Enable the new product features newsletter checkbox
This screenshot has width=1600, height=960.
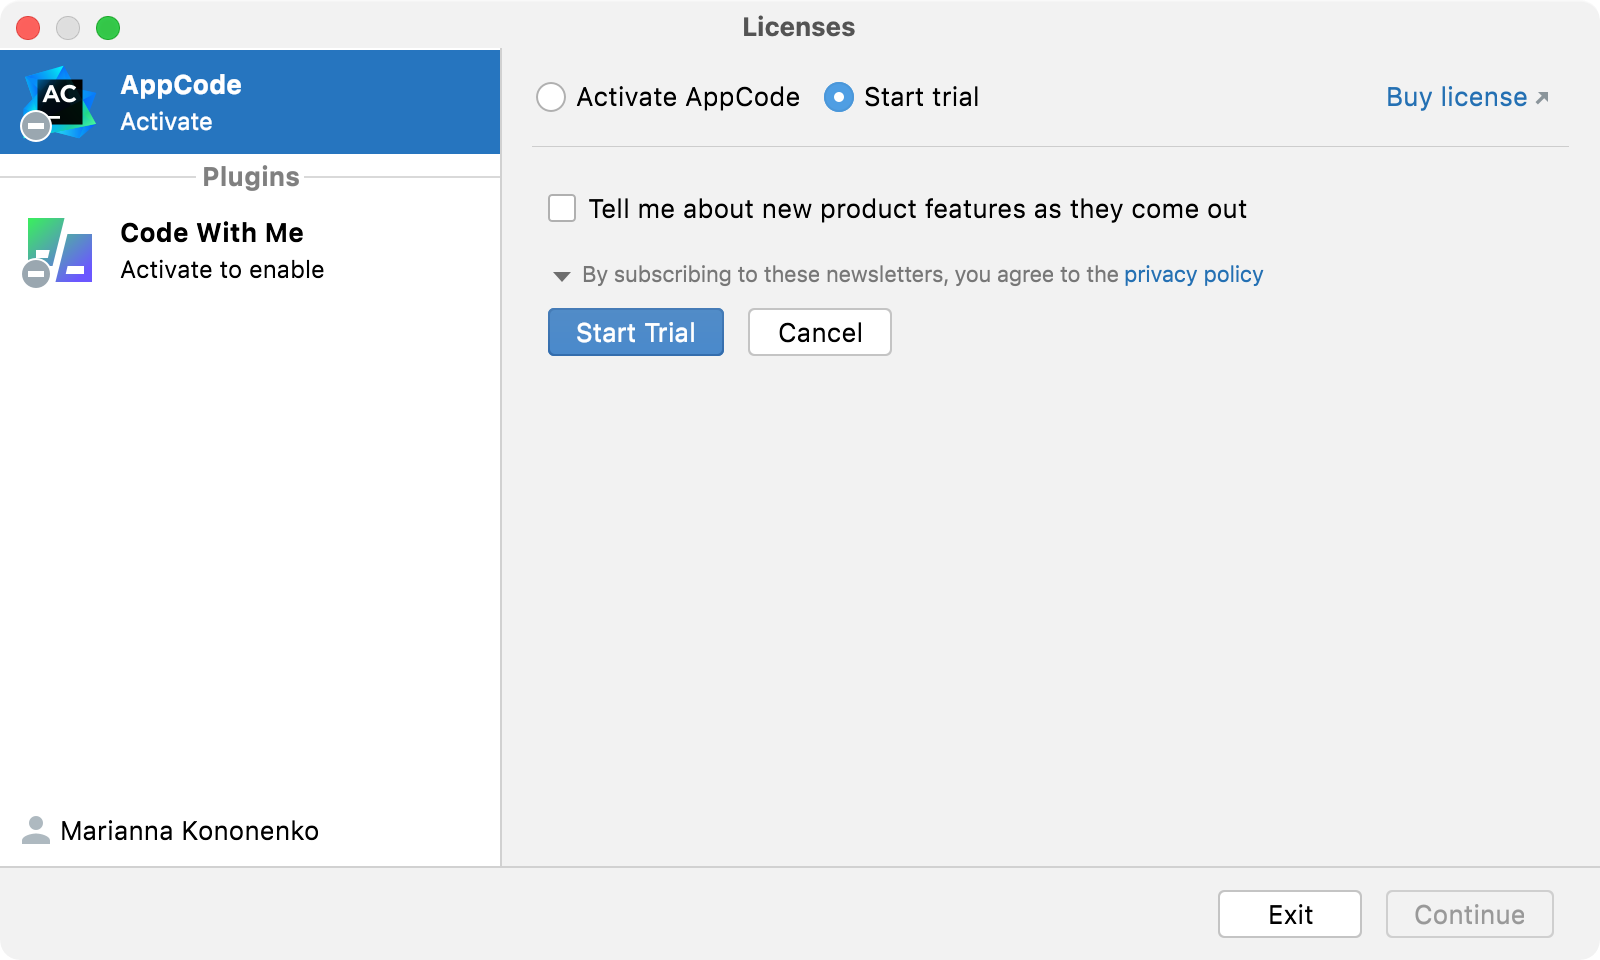point(561,208)
